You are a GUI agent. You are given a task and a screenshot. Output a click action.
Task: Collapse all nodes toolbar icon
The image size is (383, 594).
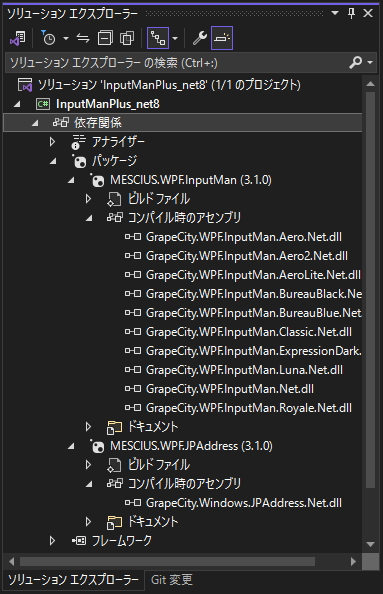(105, 38)
